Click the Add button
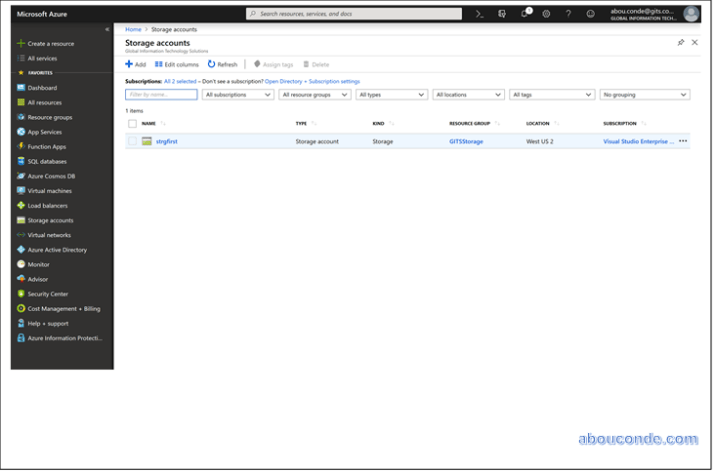This screenshot has height=471, width=714. (x=135, y=64)
